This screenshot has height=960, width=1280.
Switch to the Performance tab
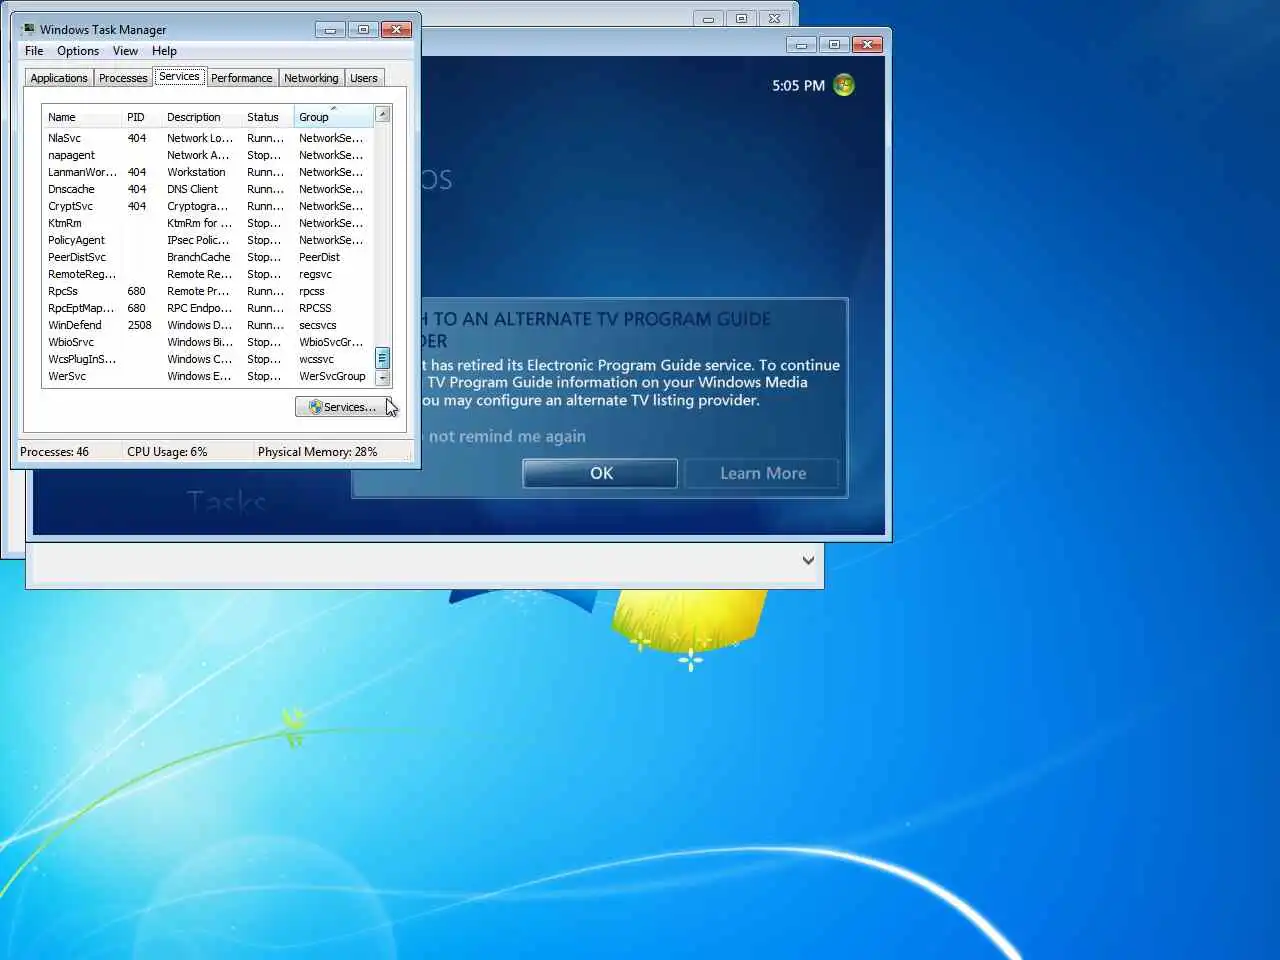pos(241,78)
